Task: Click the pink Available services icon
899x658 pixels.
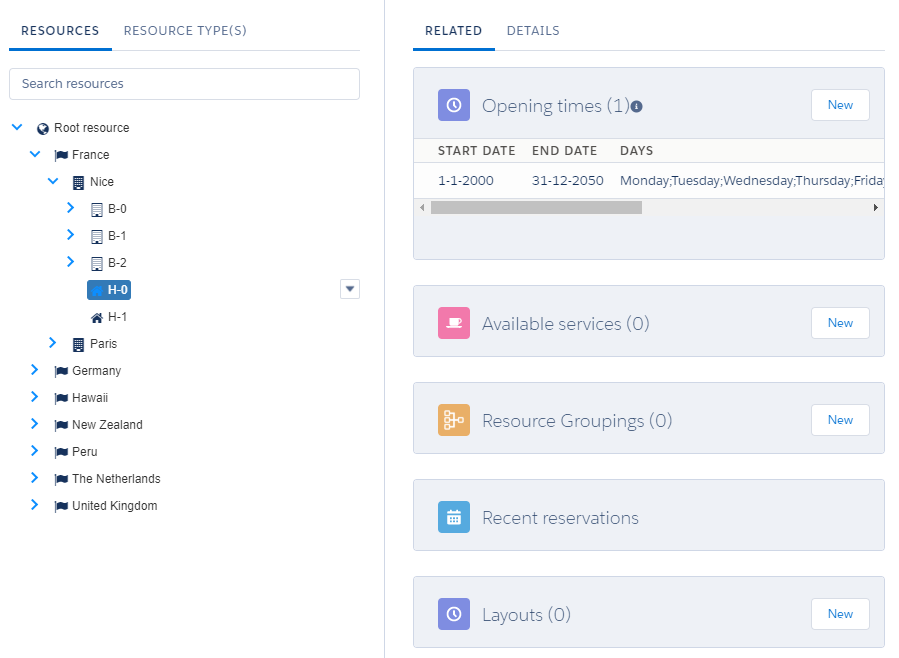Action: tap(453, 322)
